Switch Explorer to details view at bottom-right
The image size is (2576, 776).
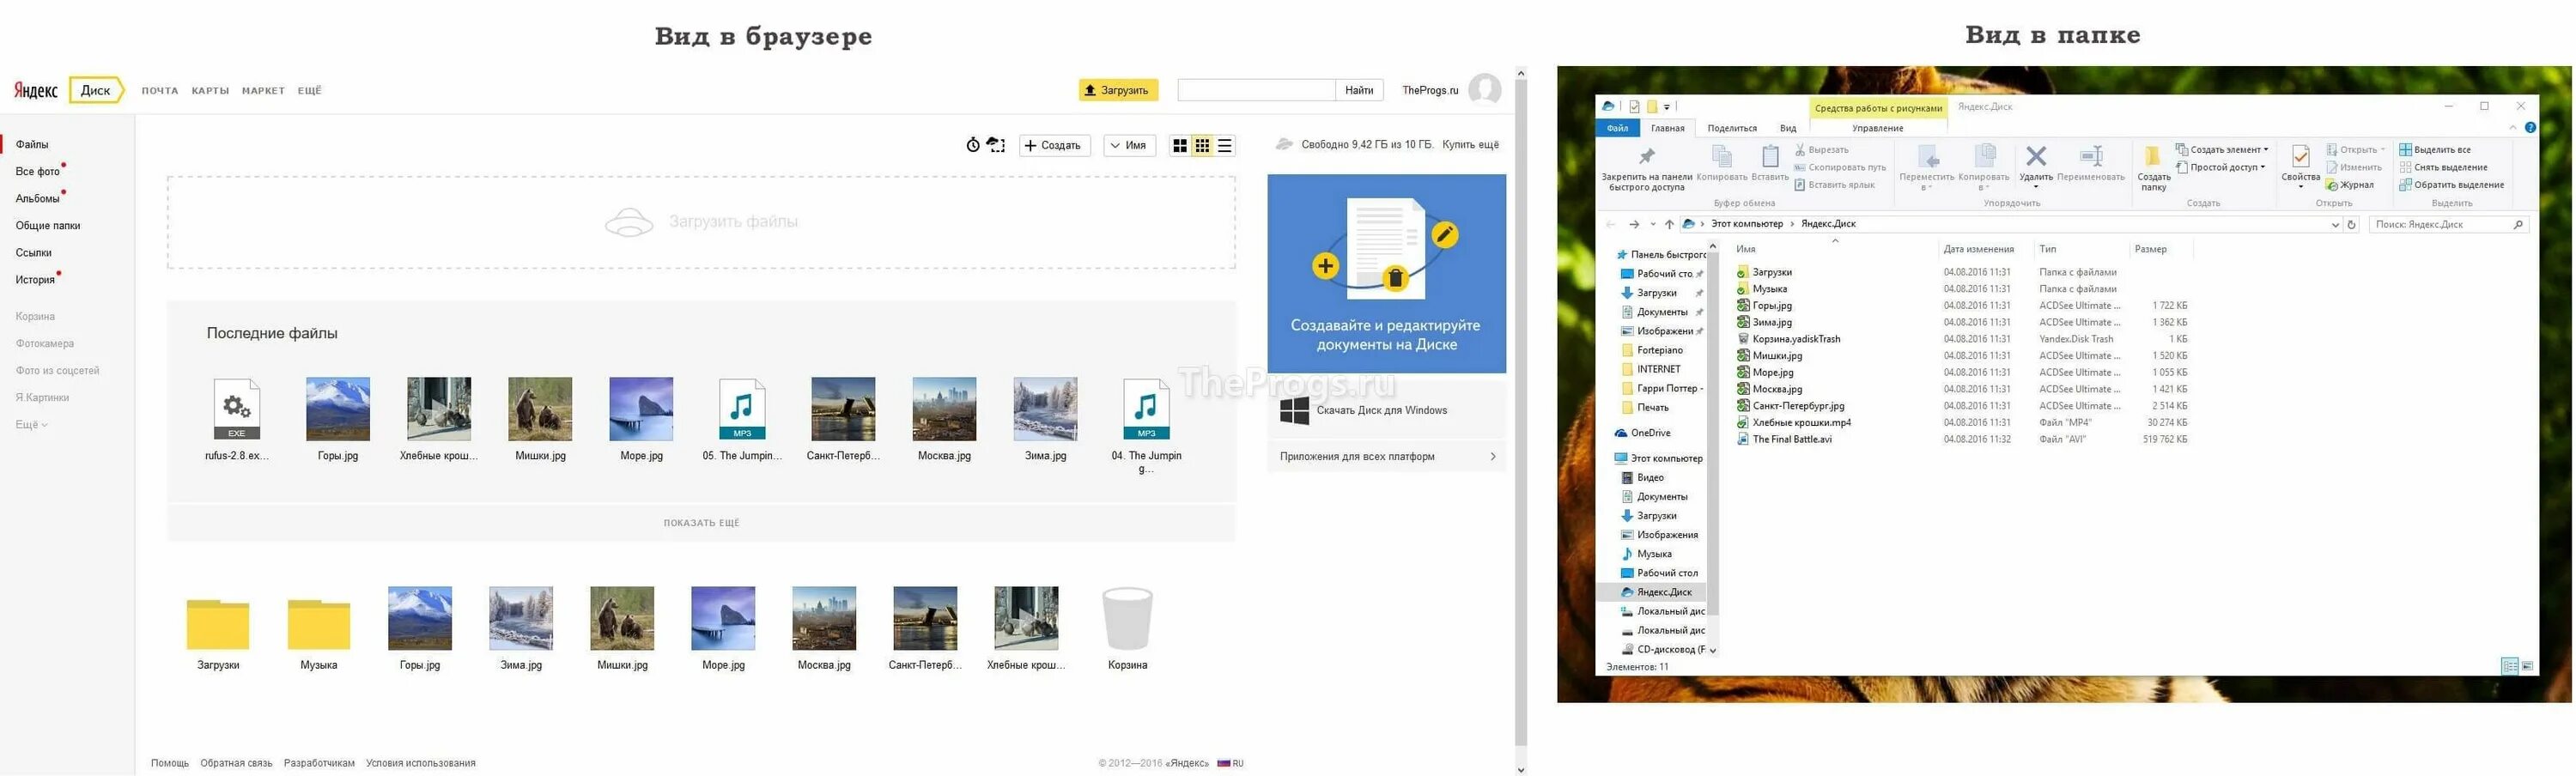(x=2510, y=666)
